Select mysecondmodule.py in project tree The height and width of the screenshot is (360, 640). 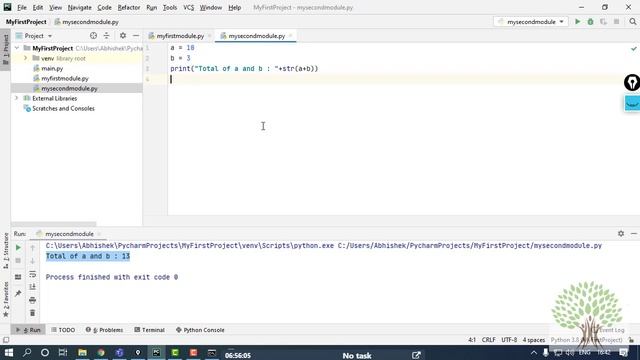tap(69, 88)
